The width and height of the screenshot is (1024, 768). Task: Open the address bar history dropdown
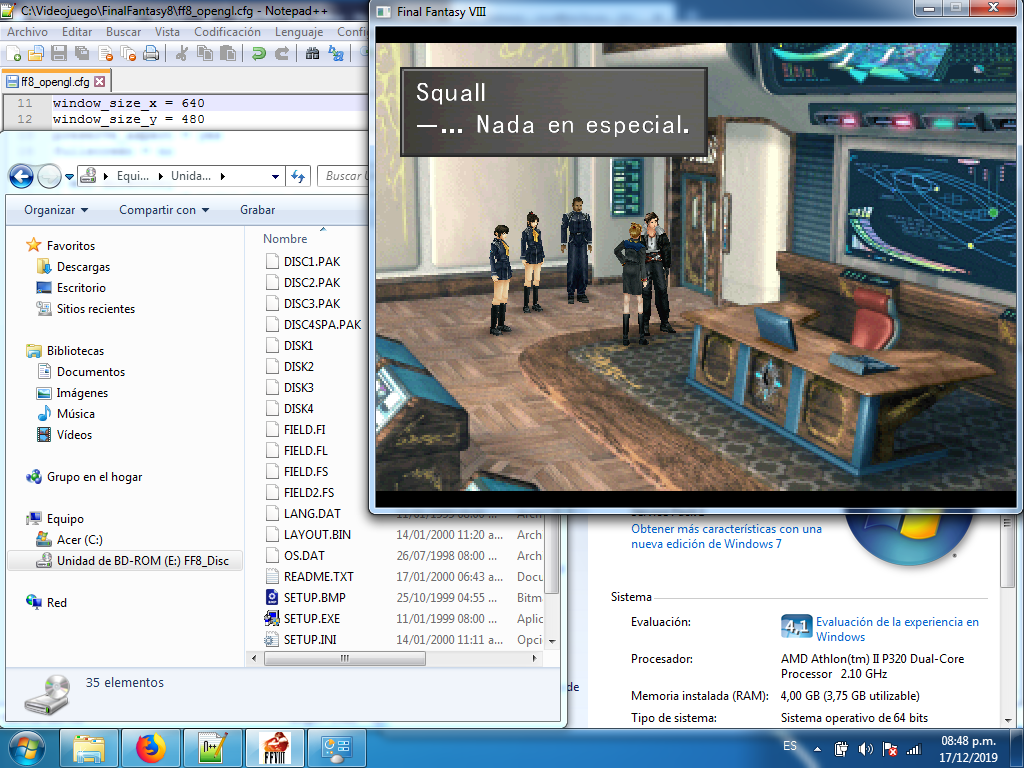click(276, 176)
